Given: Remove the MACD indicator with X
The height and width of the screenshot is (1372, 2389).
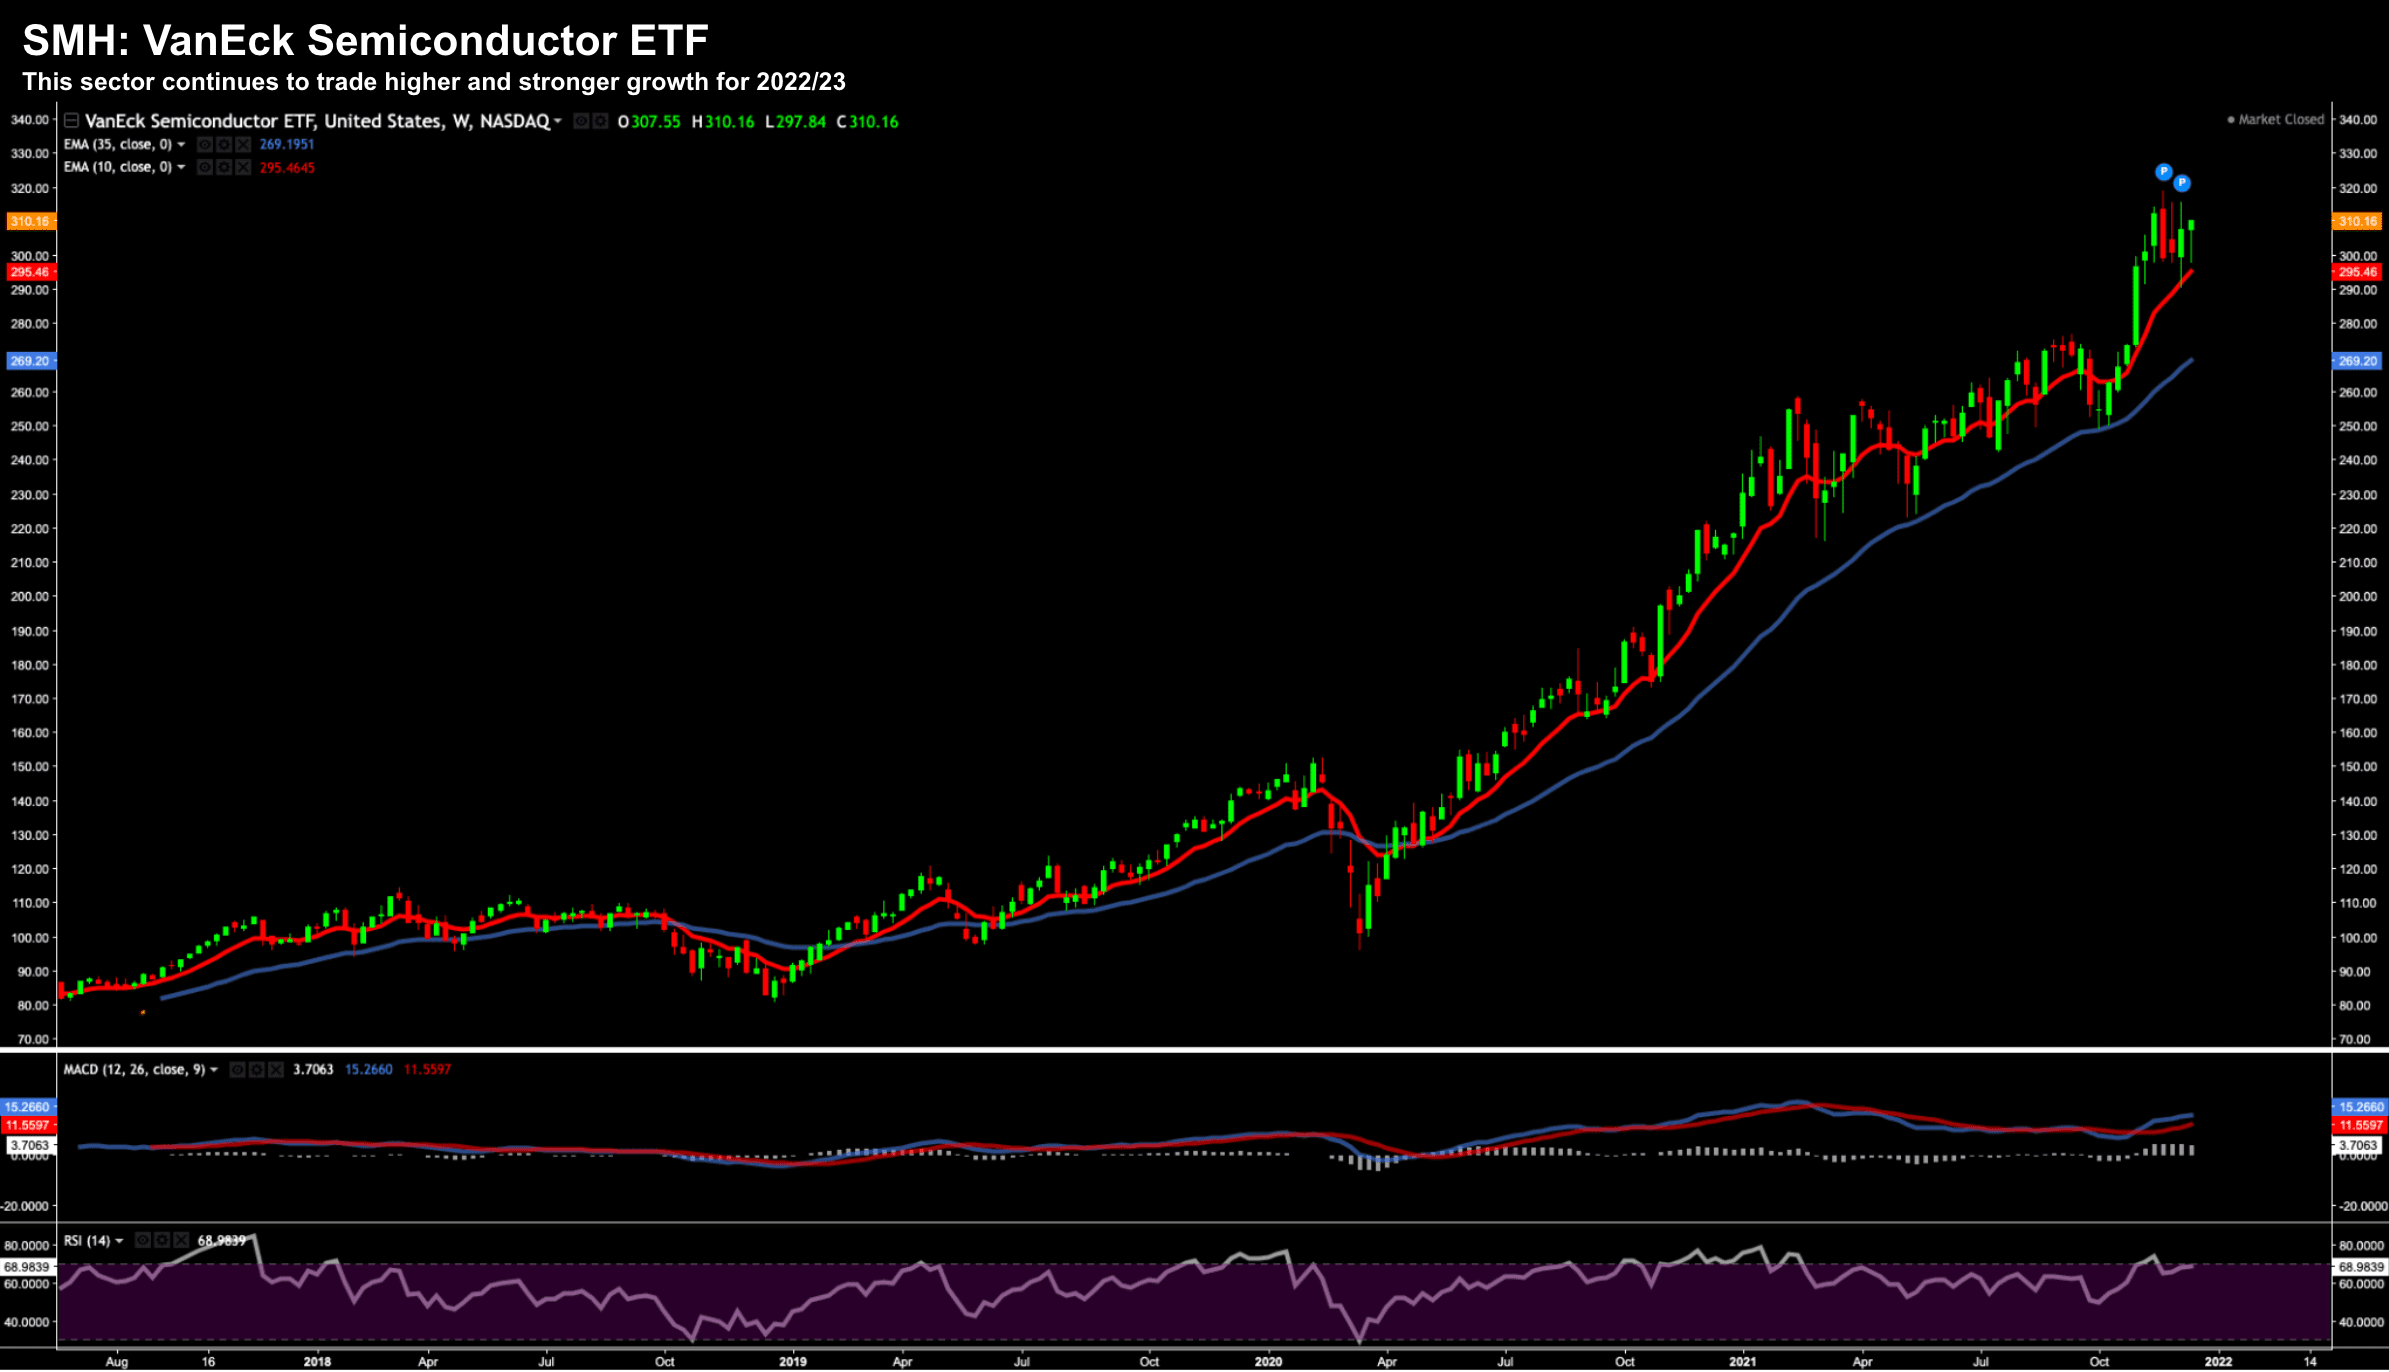Looking at the screenshot, I should click(276, 1070).
